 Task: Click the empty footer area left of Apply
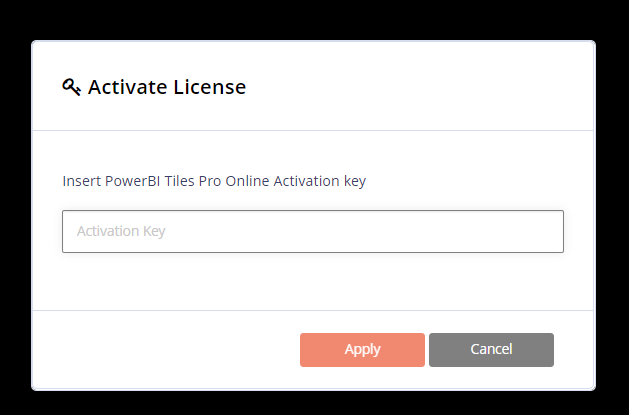pos(160,349)
